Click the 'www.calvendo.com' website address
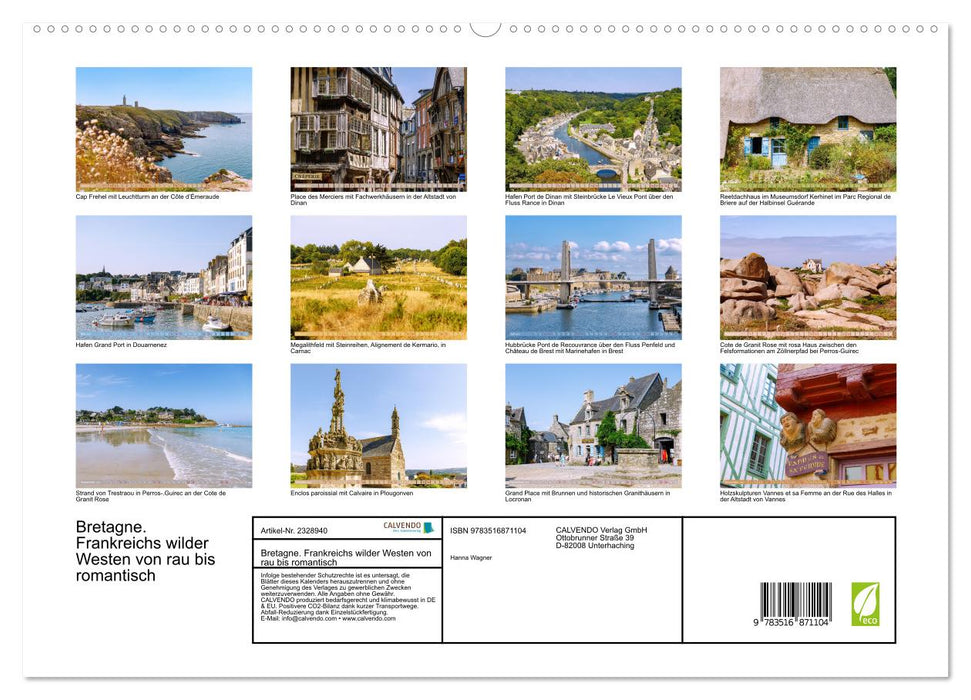Screen dimensions: 971x700 point(368,619)
